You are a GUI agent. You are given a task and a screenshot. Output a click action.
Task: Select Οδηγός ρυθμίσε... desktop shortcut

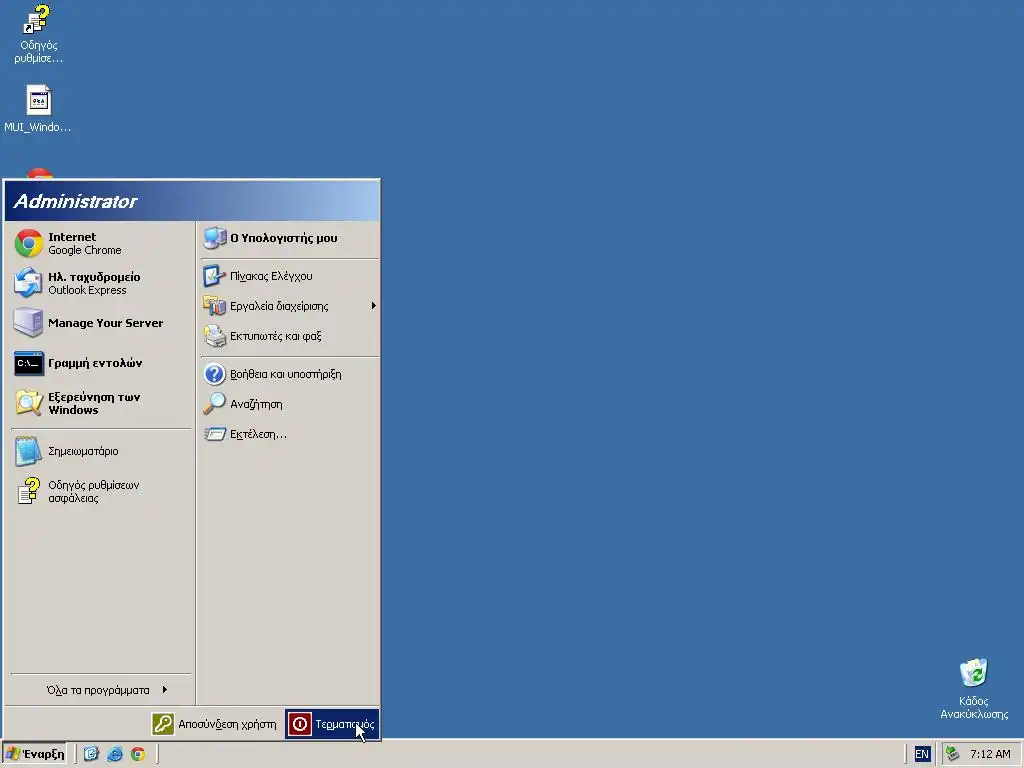39,34
